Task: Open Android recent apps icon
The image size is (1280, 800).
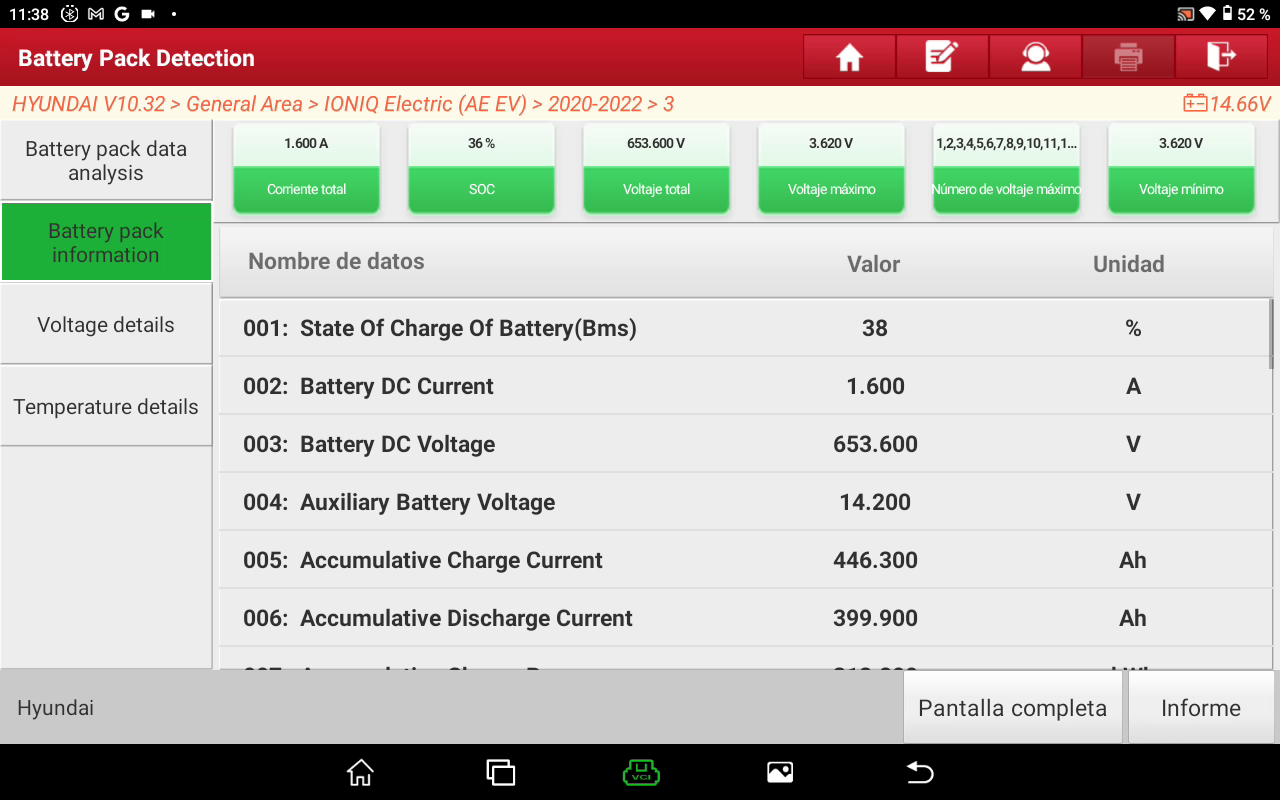Action: (500, 772)
